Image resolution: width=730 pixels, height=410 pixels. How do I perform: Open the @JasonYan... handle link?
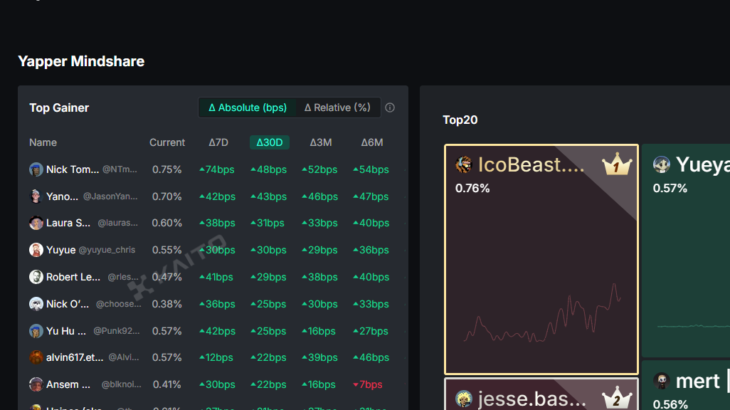click(110, 196)
